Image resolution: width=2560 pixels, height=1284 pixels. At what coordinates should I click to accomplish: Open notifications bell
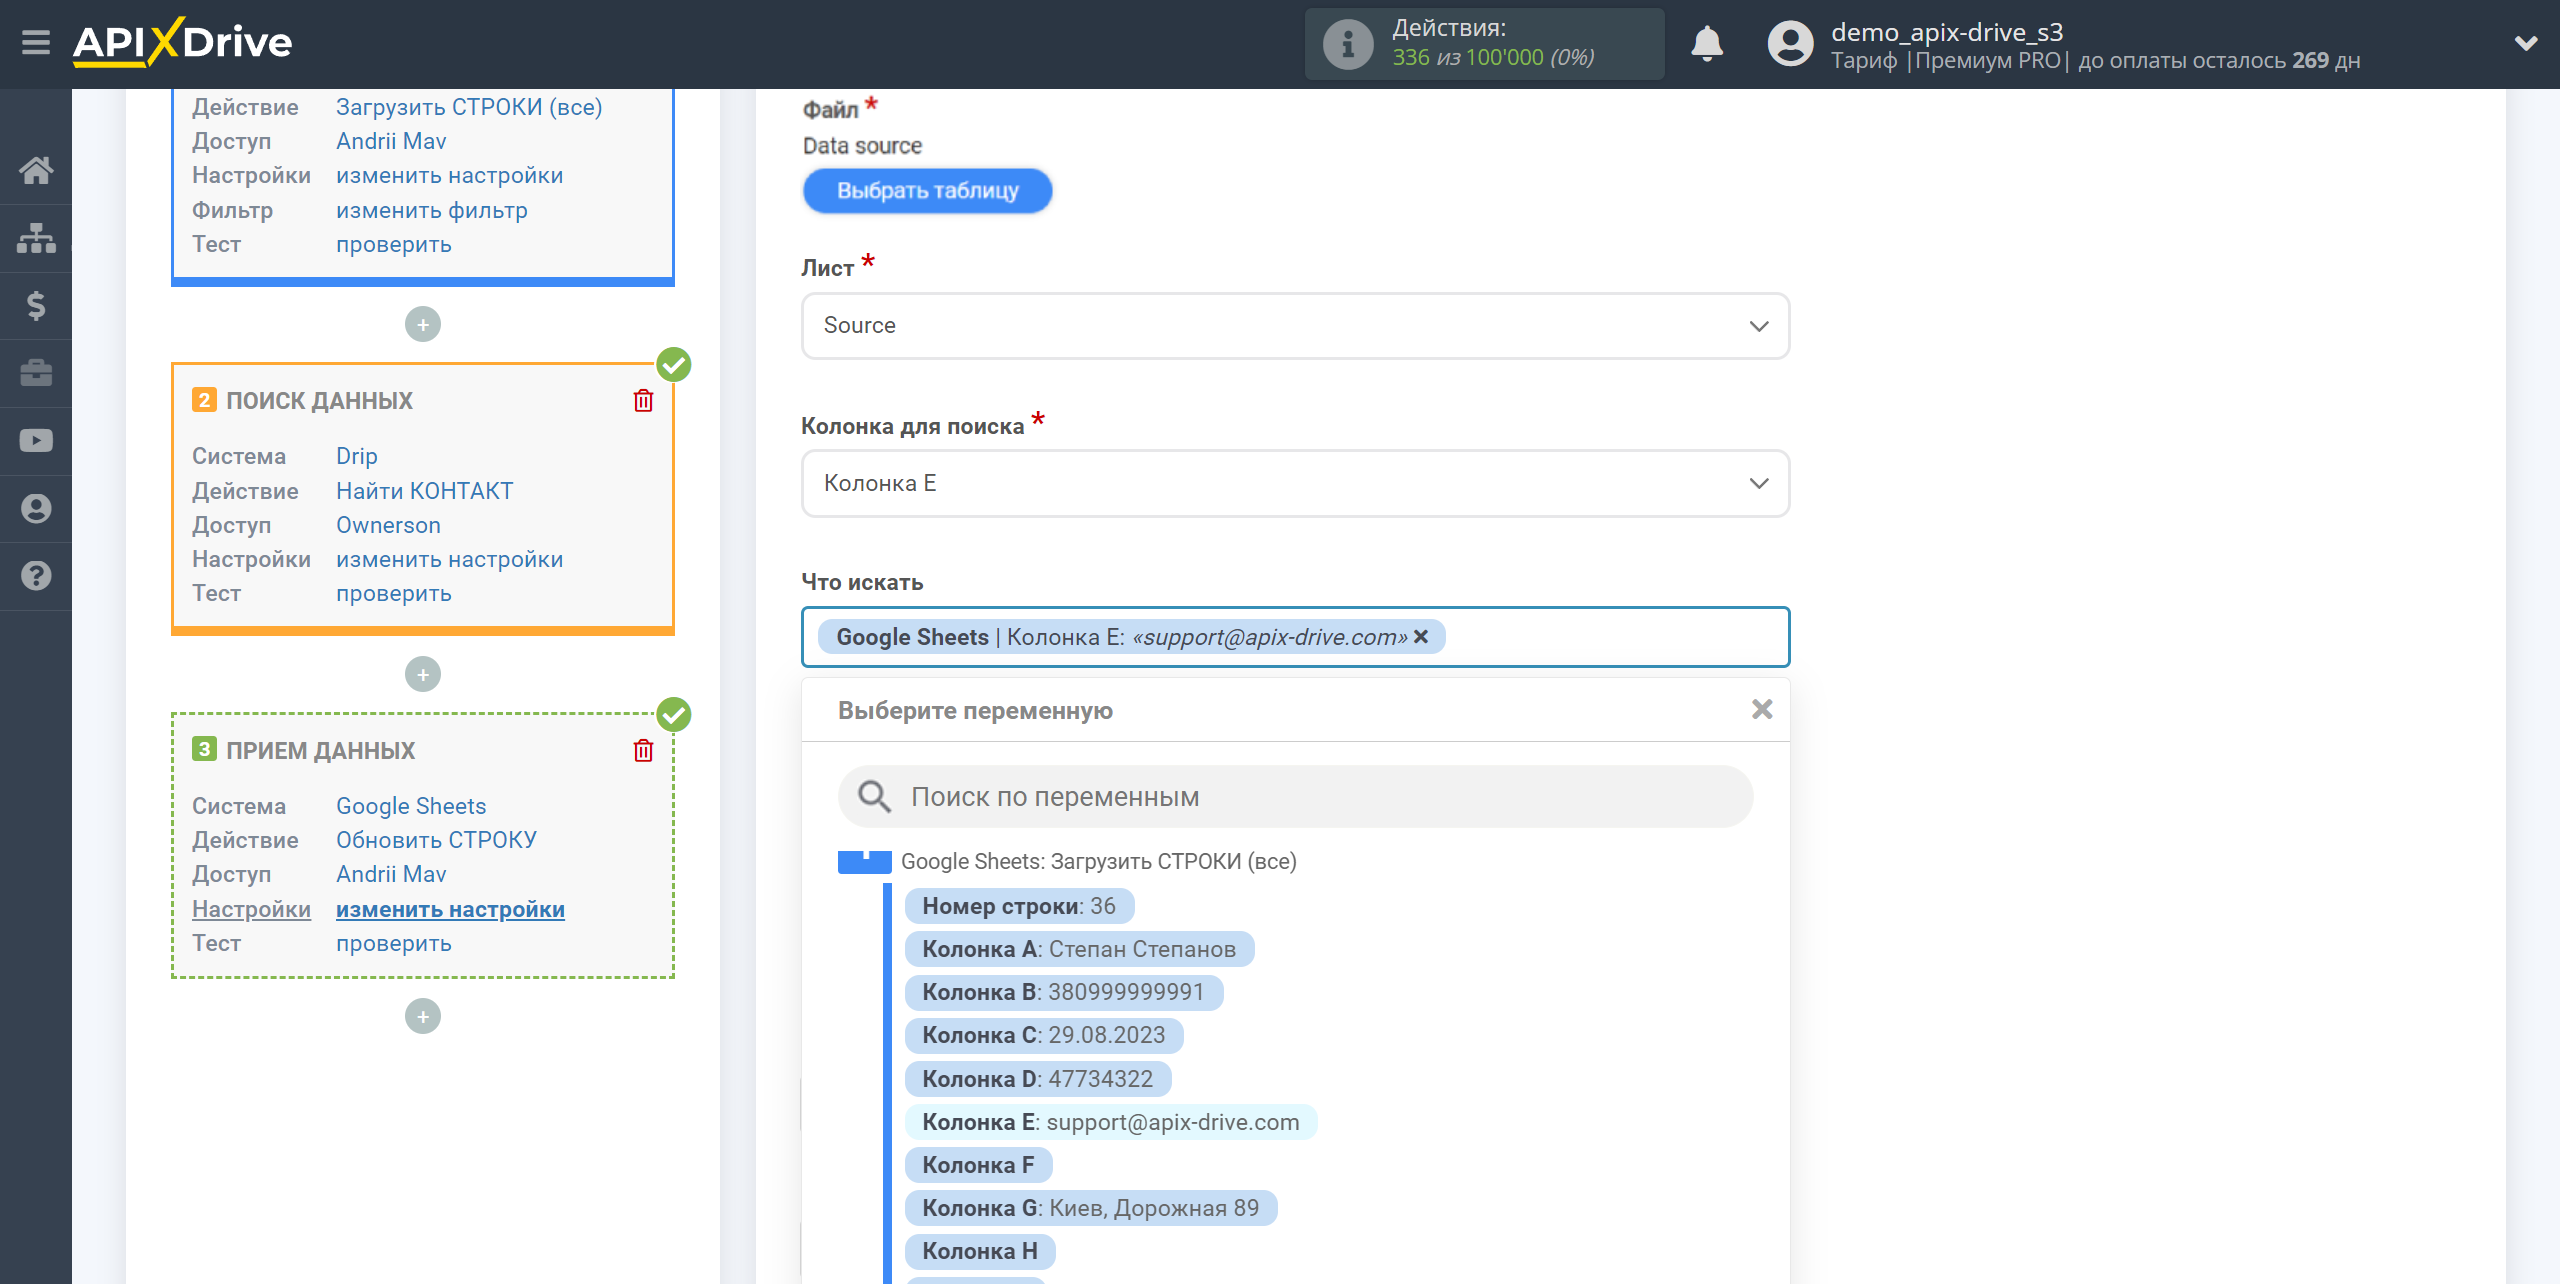(x=1706, y=44)
